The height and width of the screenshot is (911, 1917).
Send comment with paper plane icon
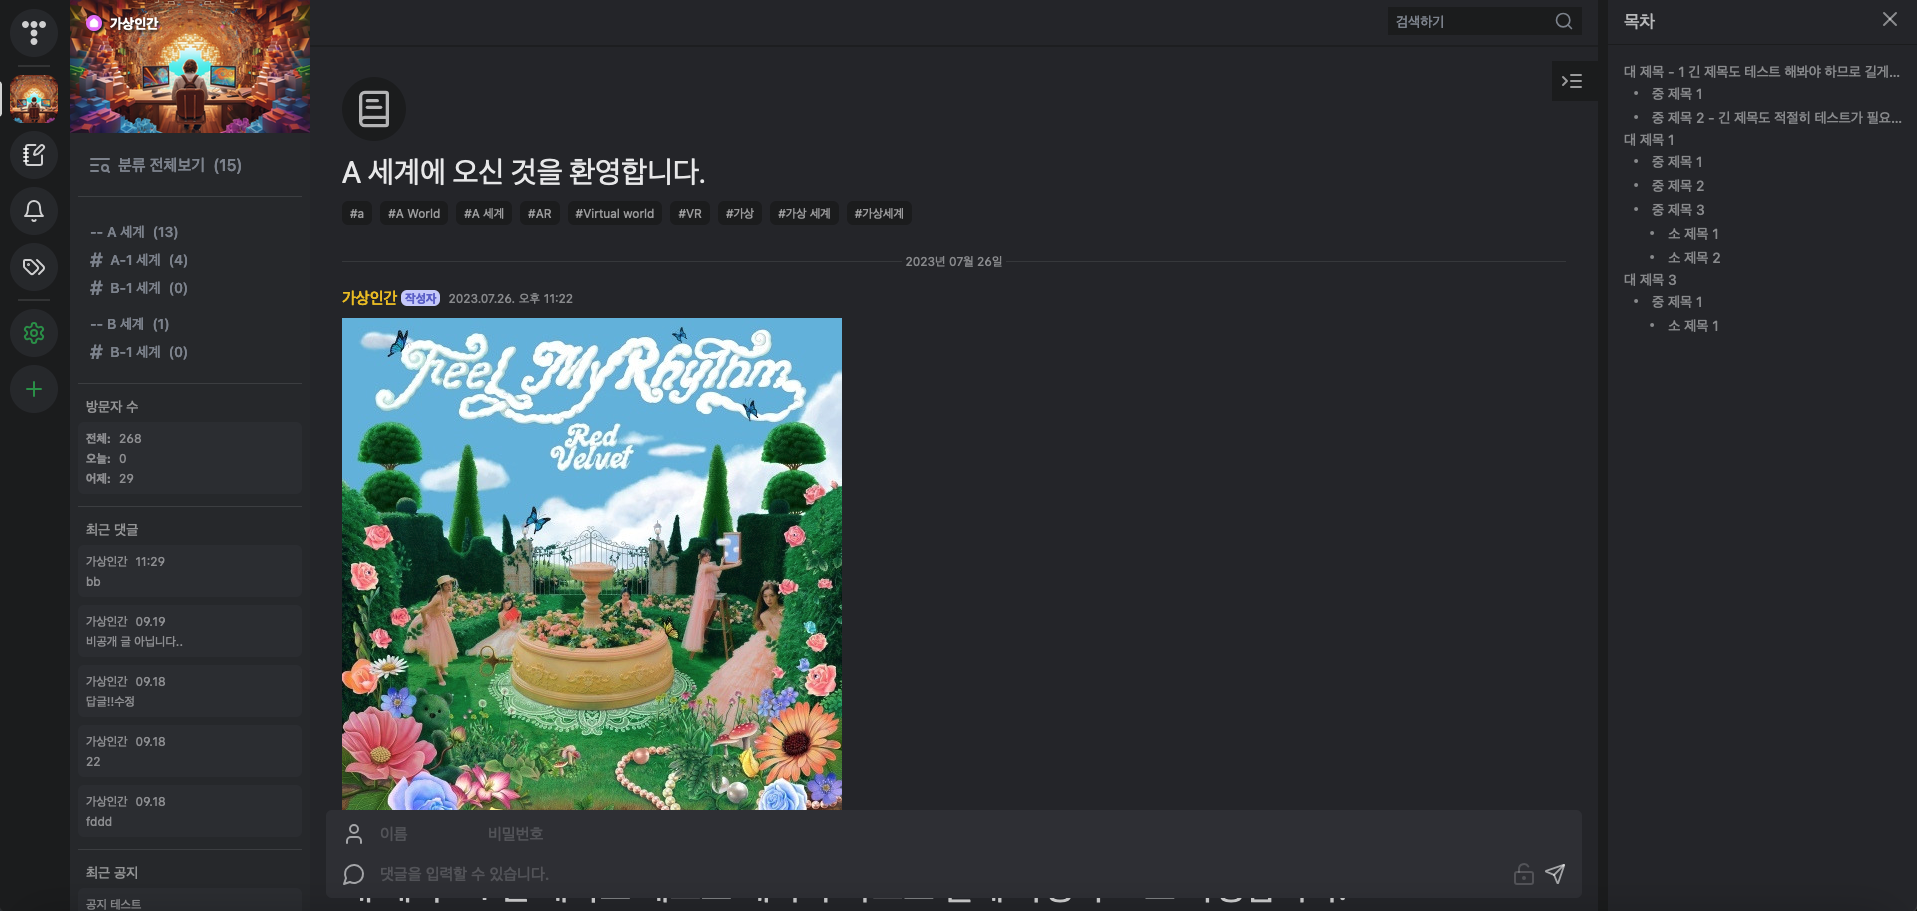pyautogui.click(x=1555, y=874)
